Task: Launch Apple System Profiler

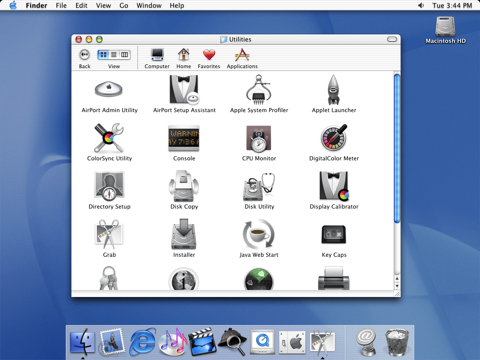Action: [x=259, y=89]
